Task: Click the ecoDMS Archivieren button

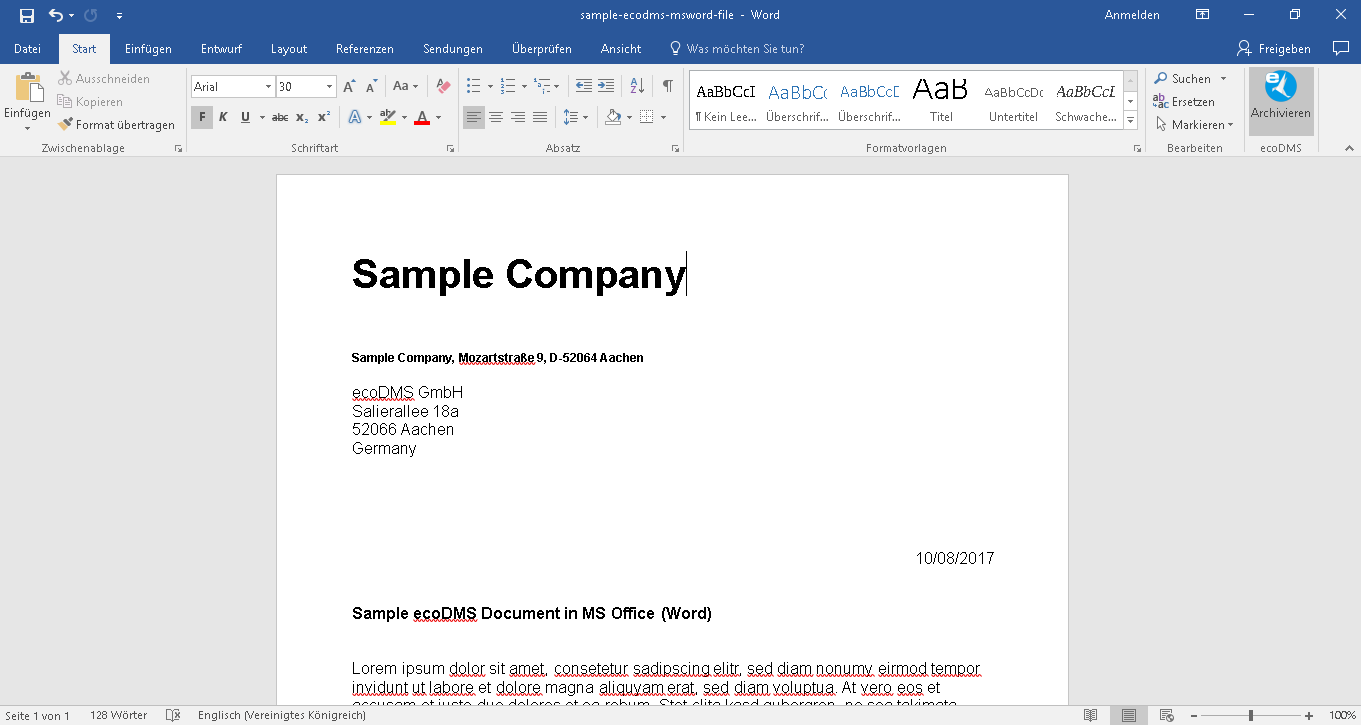Action: (1280, 101)
